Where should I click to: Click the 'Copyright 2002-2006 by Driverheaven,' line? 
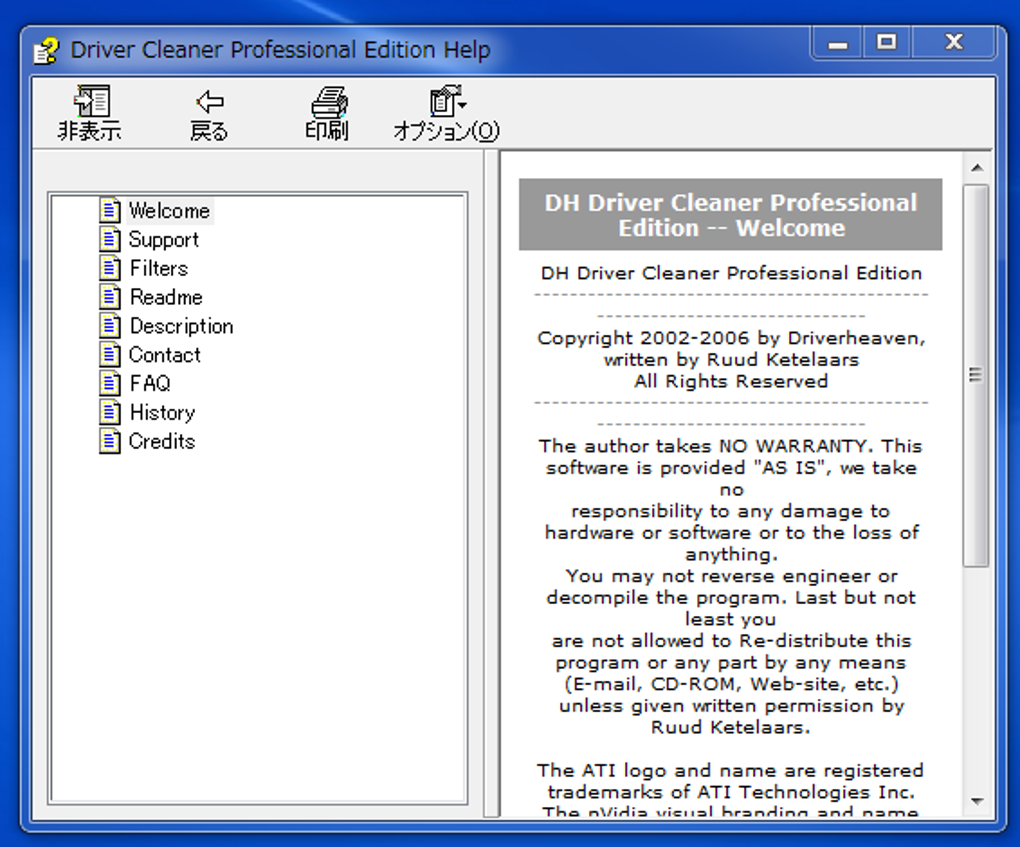(x=731, y=338)
